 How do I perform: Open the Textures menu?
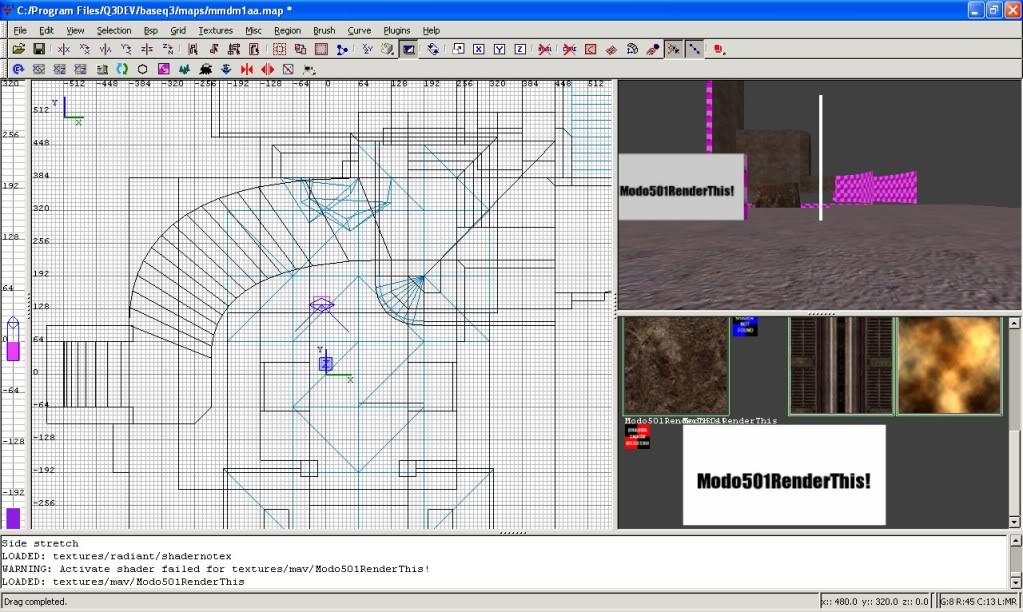coord(215,31)
